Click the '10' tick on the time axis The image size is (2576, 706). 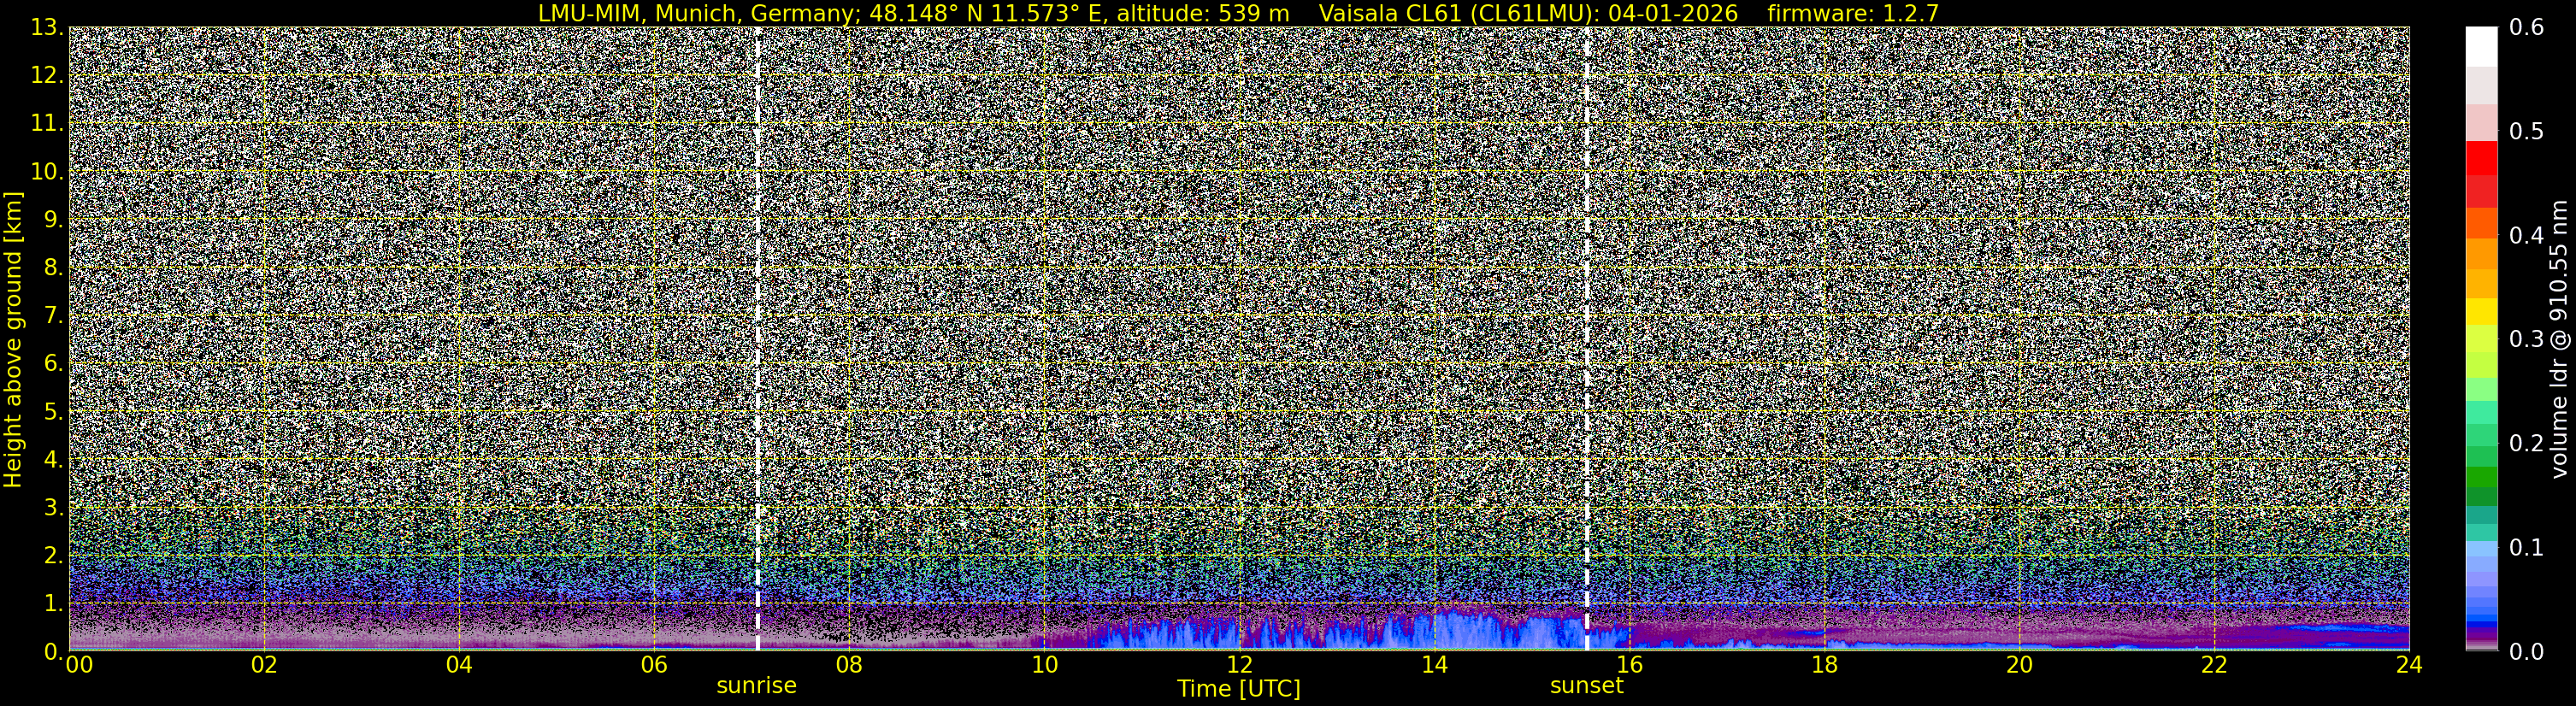coord(1044,665)
